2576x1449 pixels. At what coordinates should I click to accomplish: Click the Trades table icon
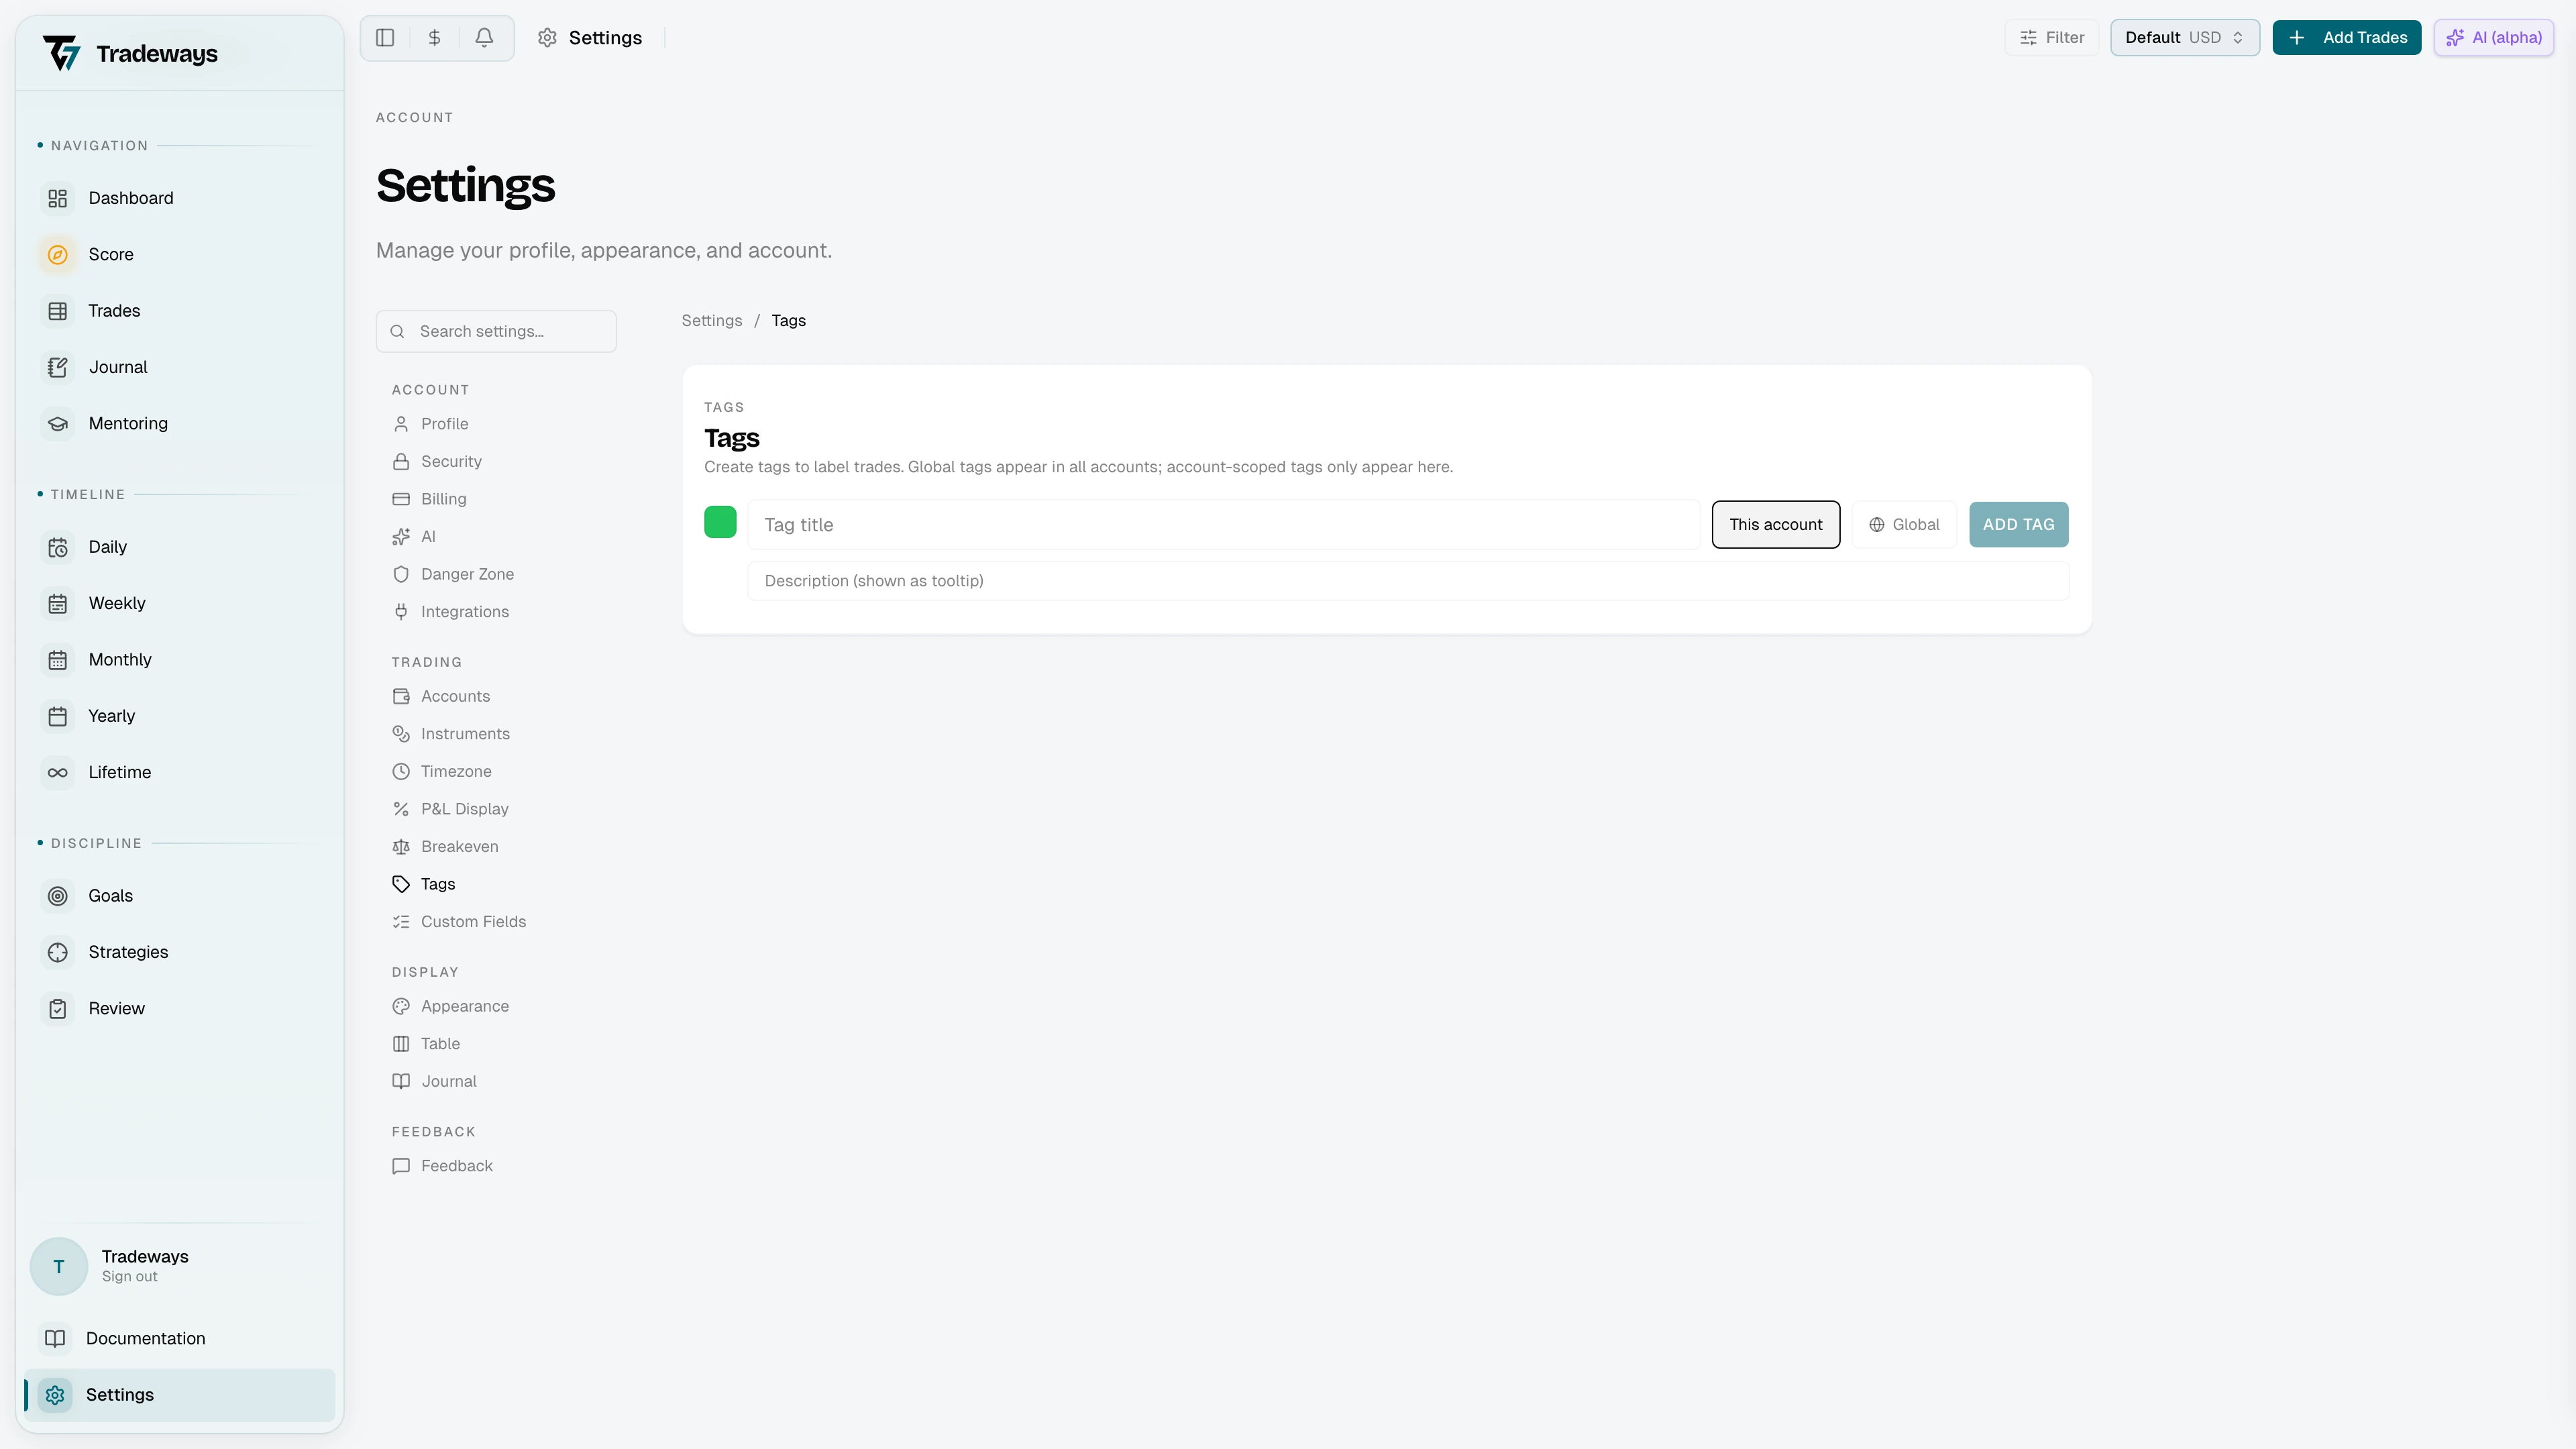pos(58,311)
